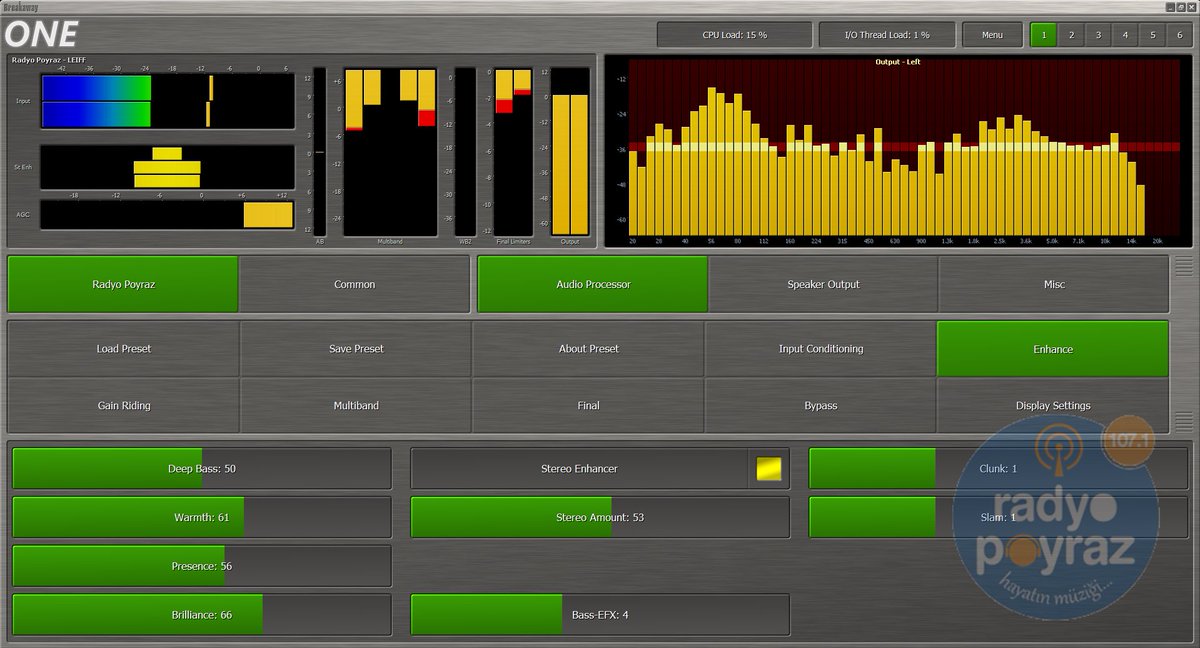Restore down the Breakaway window

pyautogui.click(x=1180, y=6)
